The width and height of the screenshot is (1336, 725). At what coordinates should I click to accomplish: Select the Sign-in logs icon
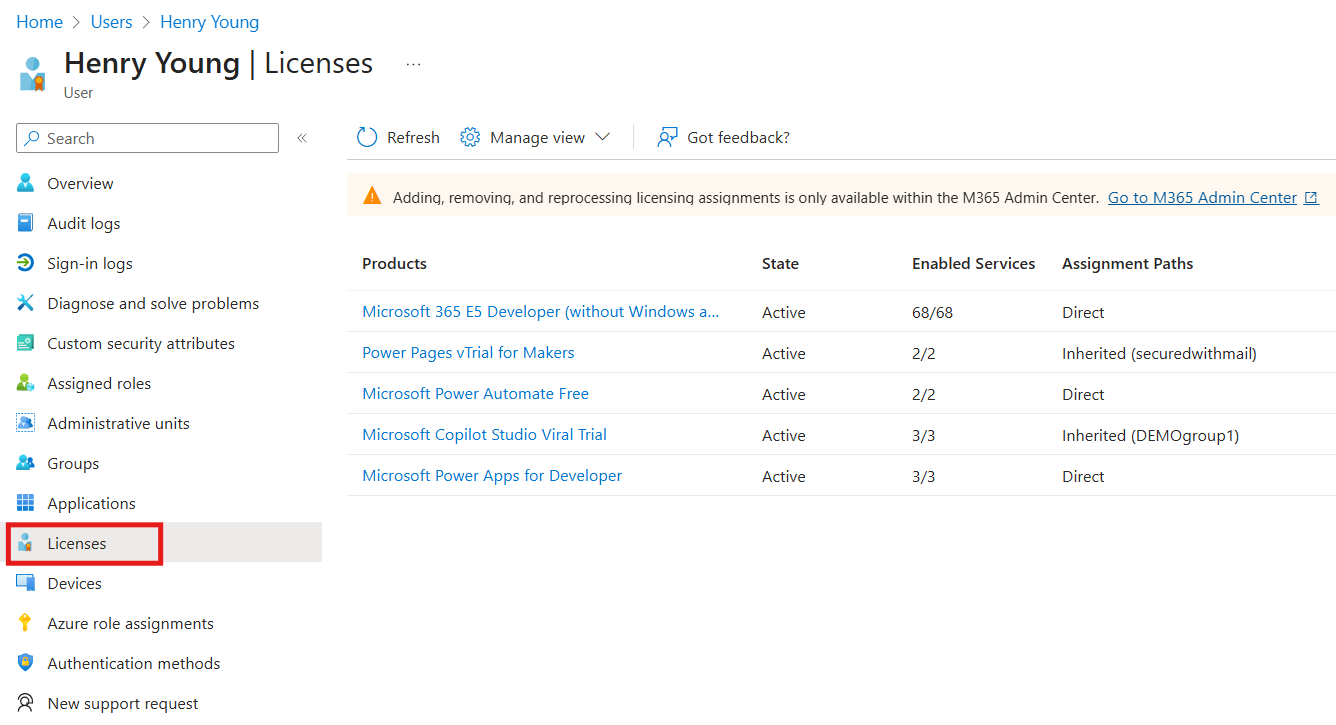coord(25,263)
